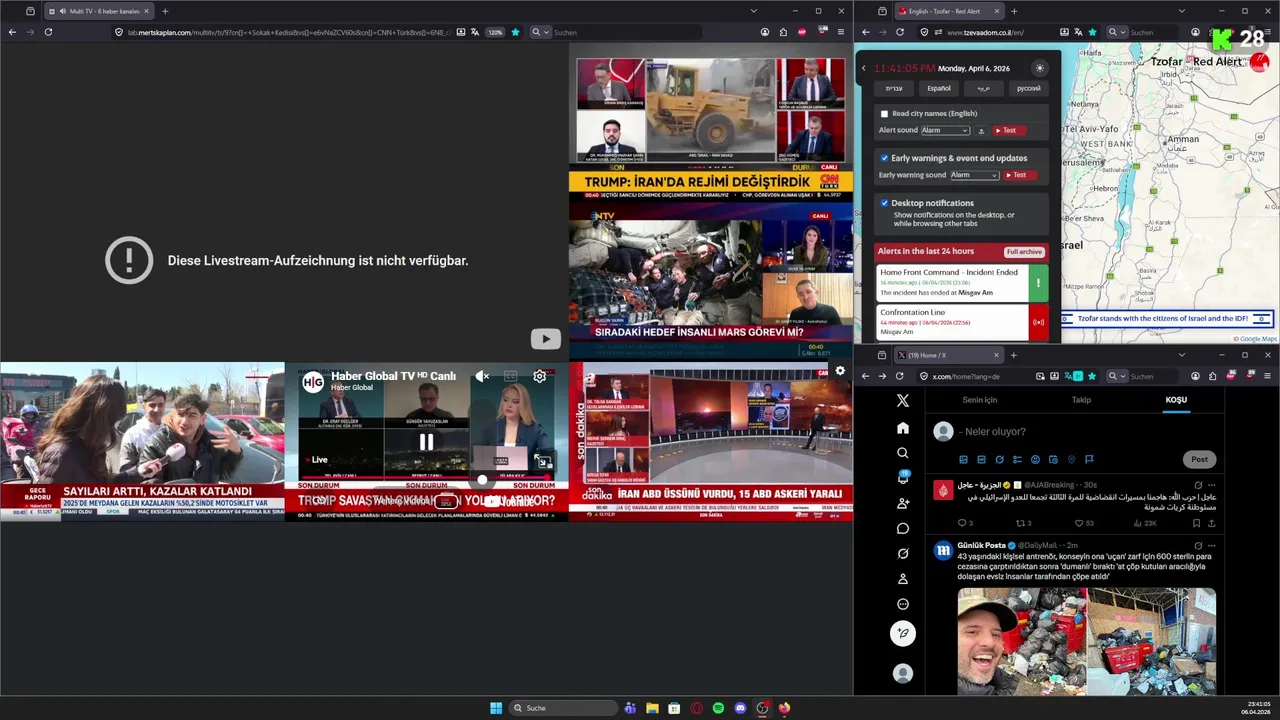Switch Tzofar language to русский

point(1028,88)
